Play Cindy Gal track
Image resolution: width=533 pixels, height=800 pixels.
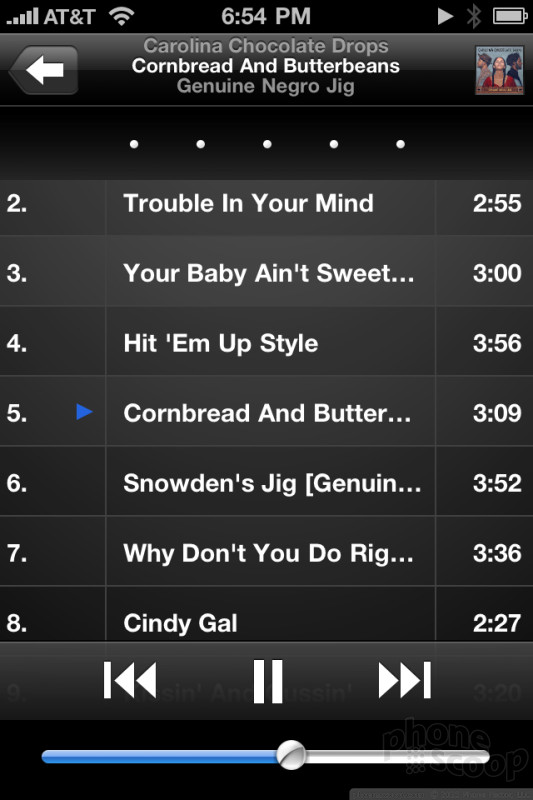(266, 615)
